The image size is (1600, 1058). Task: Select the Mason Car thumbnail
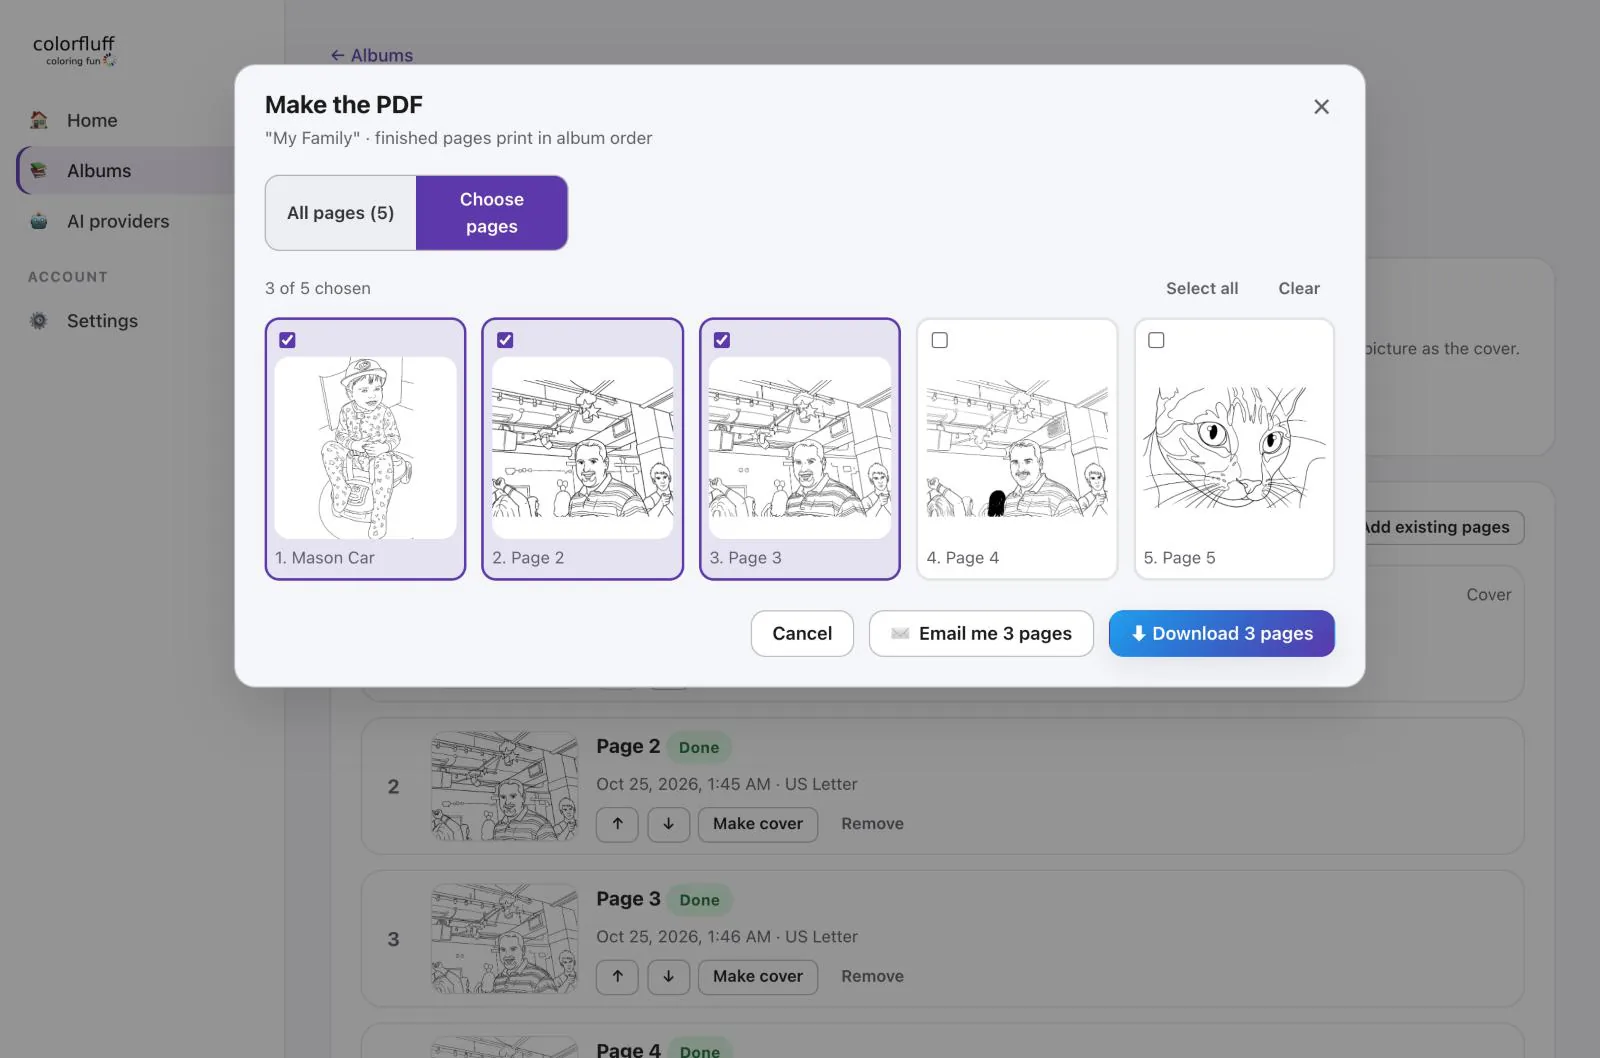click(366, 448)
